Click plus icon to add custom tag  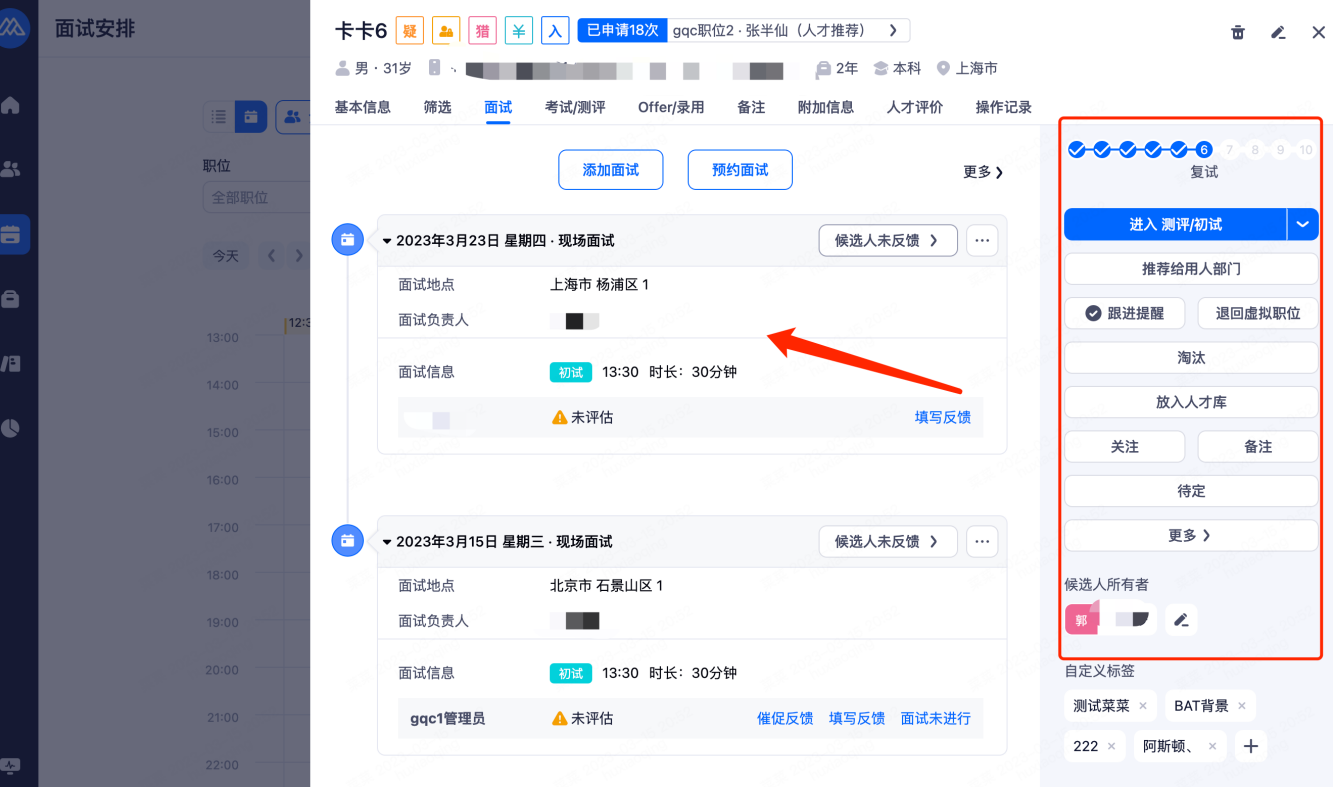(1250, 746)
